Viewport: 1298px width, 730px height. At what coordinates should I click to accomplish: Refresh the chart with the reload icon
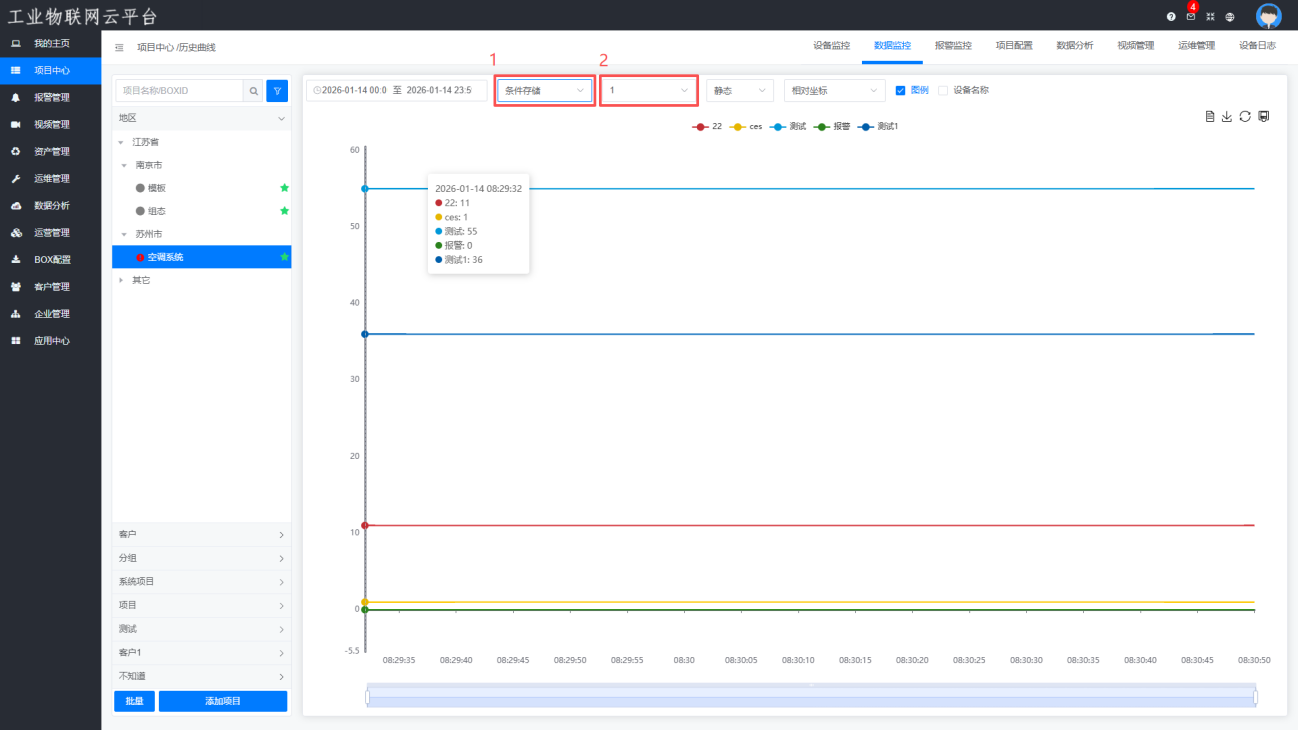(x=1245, y=116)
